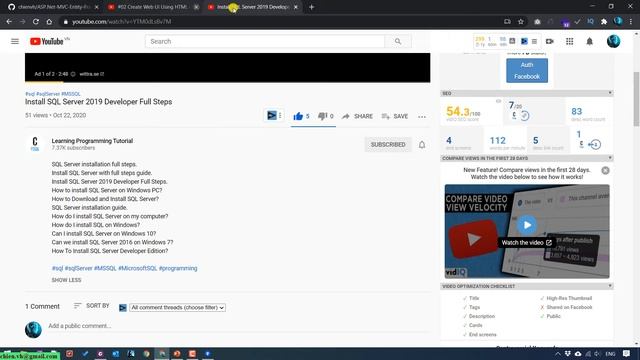The height and width of the screenshot is (360, 640).
Task: Open the three-dot more actions menu
Action: coord(422,117)
